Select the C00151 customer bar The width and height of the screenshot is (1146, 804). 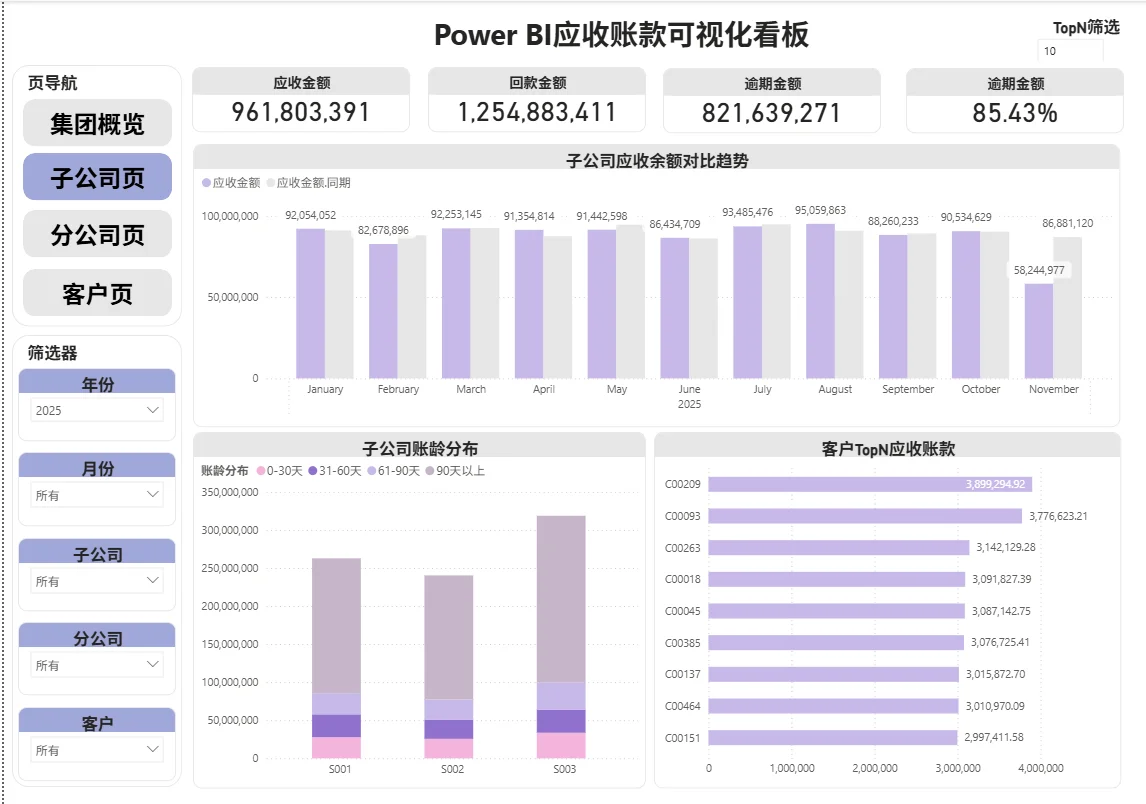pos(832,737)
